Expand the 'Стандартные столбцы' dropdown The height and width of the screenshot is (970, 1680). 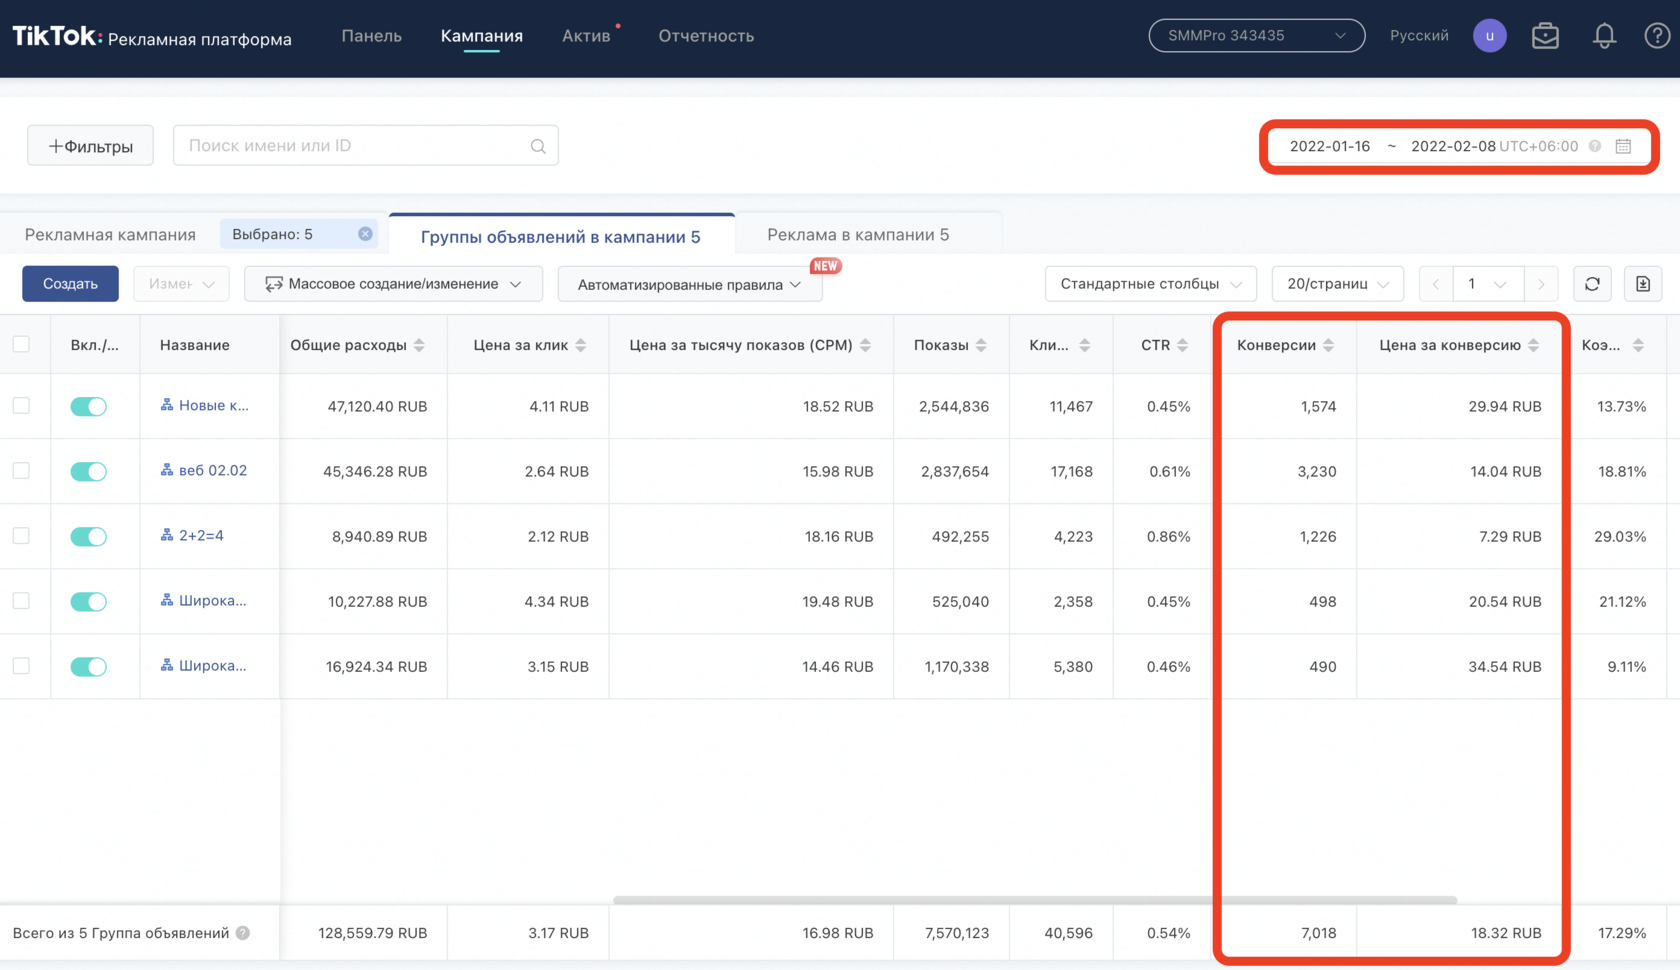[x=1150, y=284]
